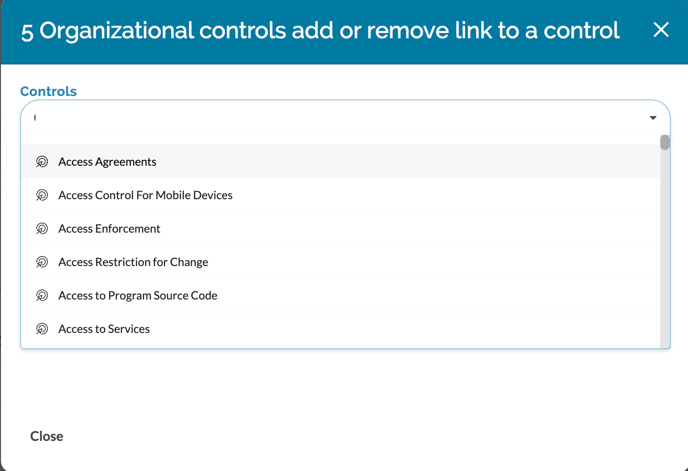The width and height of the screenshot is (688, 471).
Task: Choose Access to Program Source Code label
Action: (x=137, y=296)
